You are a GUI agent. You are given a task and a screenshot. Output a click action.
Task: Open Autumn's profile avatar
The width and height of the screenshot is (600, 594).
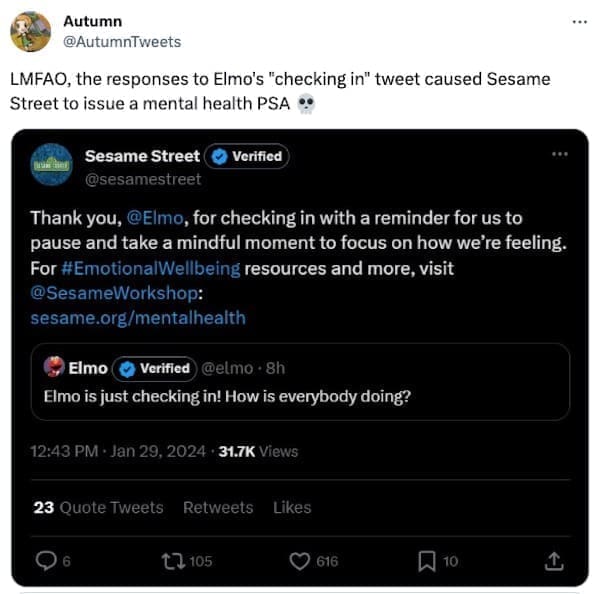coord(30,31)
